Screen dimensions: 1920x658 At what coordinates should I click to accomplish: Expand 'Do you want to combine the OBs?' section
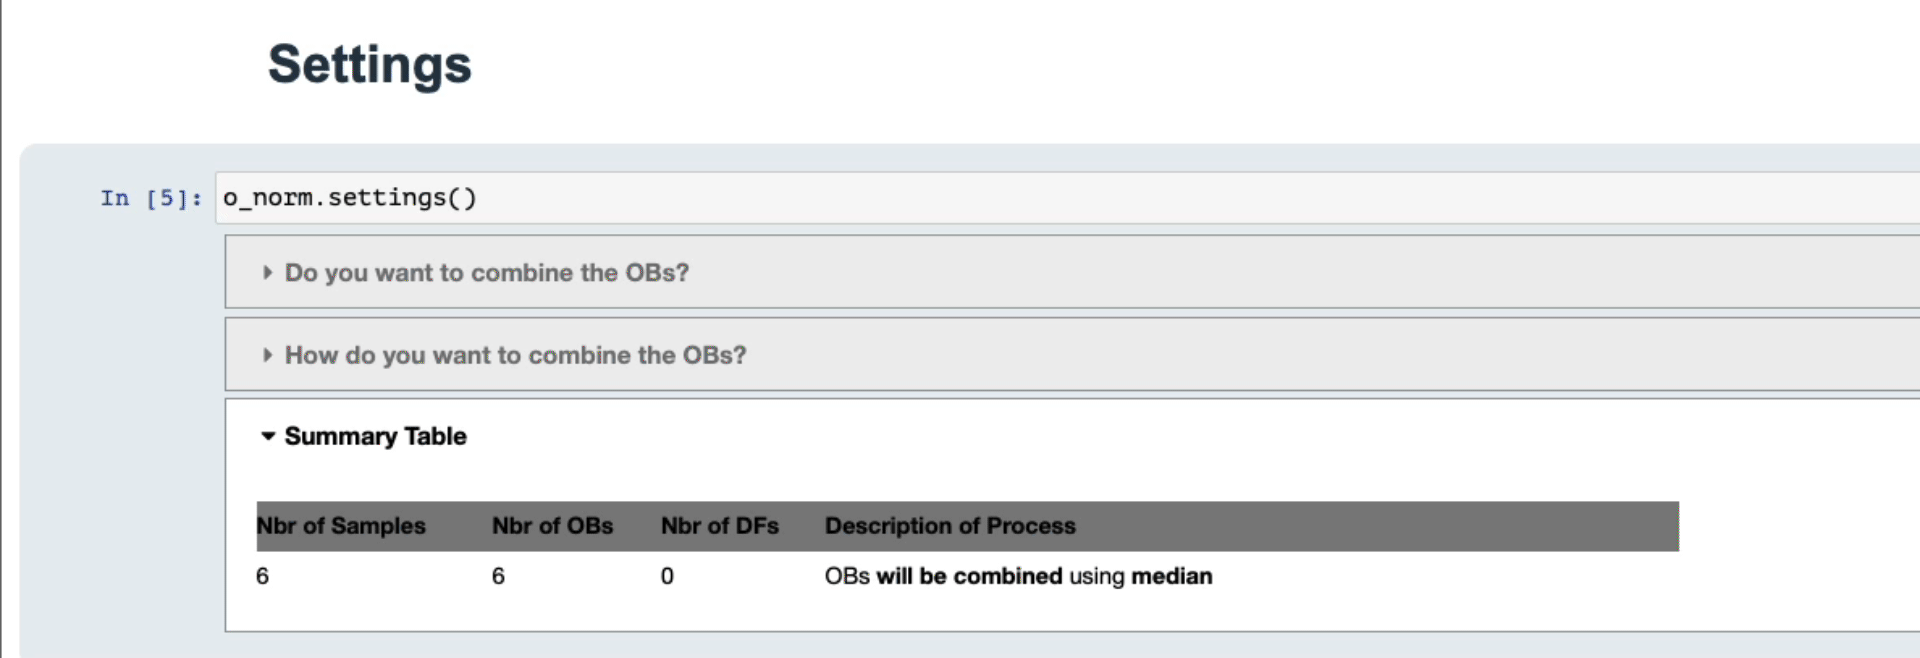[x=486, y=272]
